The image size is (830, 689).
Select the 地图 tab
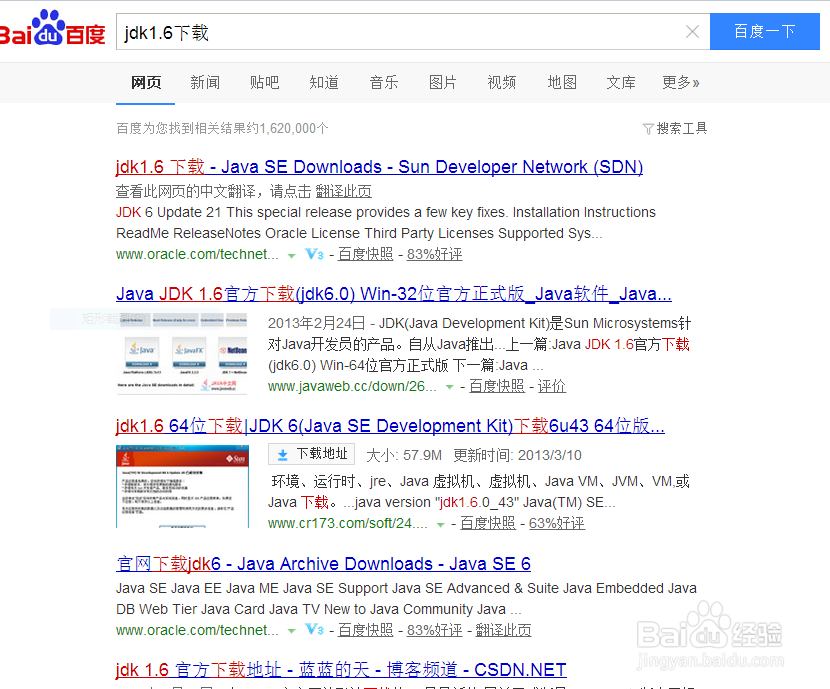click(562, 83)
